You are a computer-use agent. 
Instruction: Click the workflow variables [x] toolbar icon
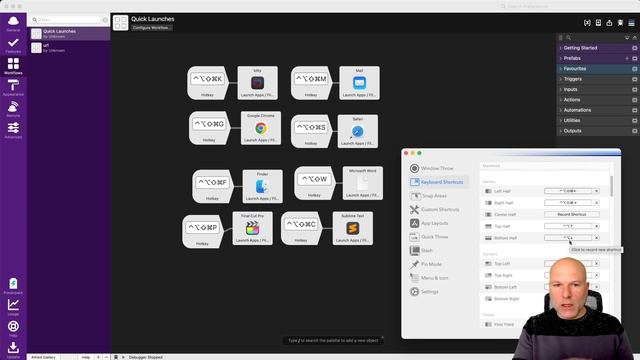[587, 23]
